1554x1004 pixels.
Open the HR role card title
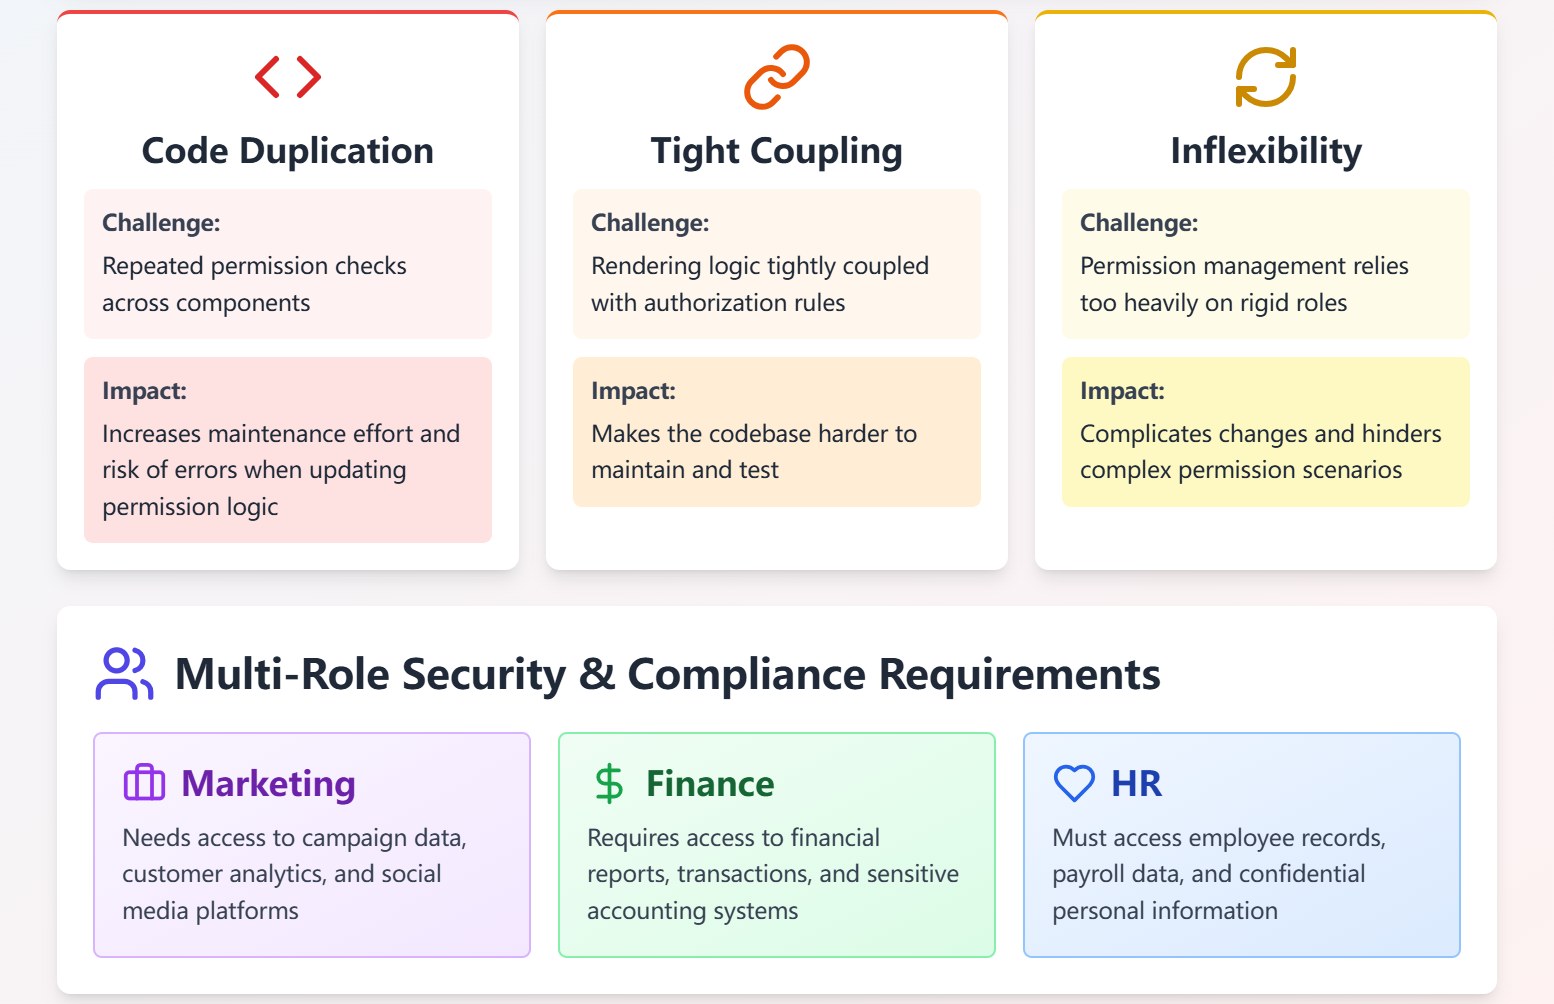(x=1136, y=783)
